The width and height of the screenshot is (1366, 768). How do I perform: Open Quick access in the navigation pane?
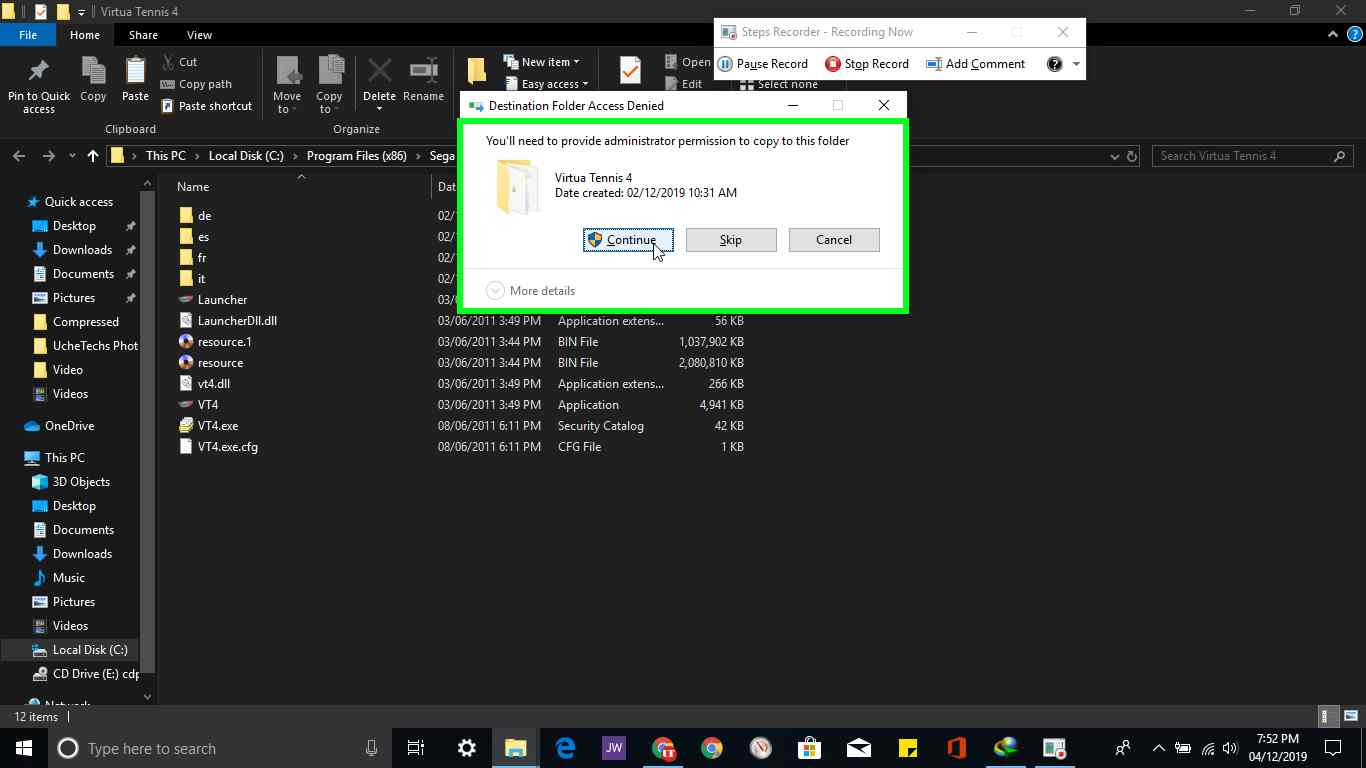78,202
